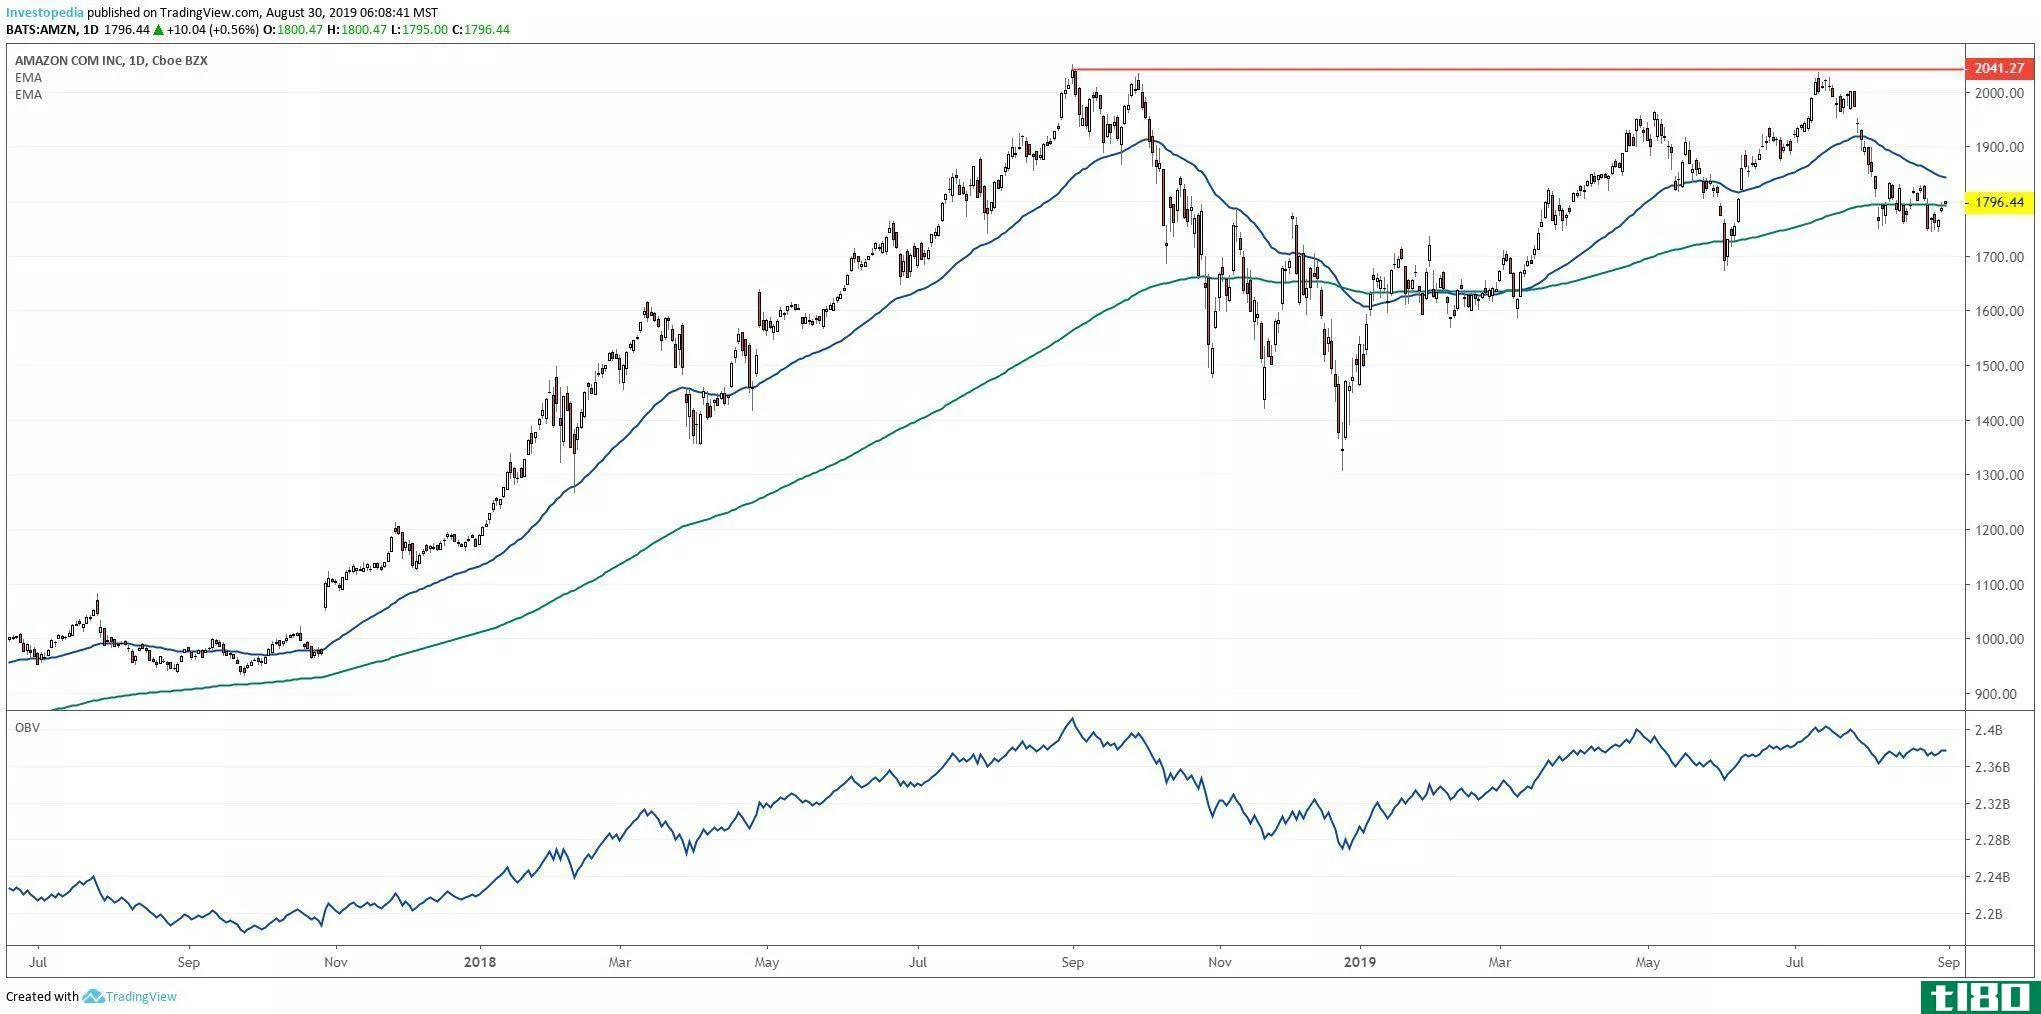Image resolution: width=2041 pixels, height=1014 pixels.
Task: Click the 1500.00 price axis label
Action: [1999, 366]
